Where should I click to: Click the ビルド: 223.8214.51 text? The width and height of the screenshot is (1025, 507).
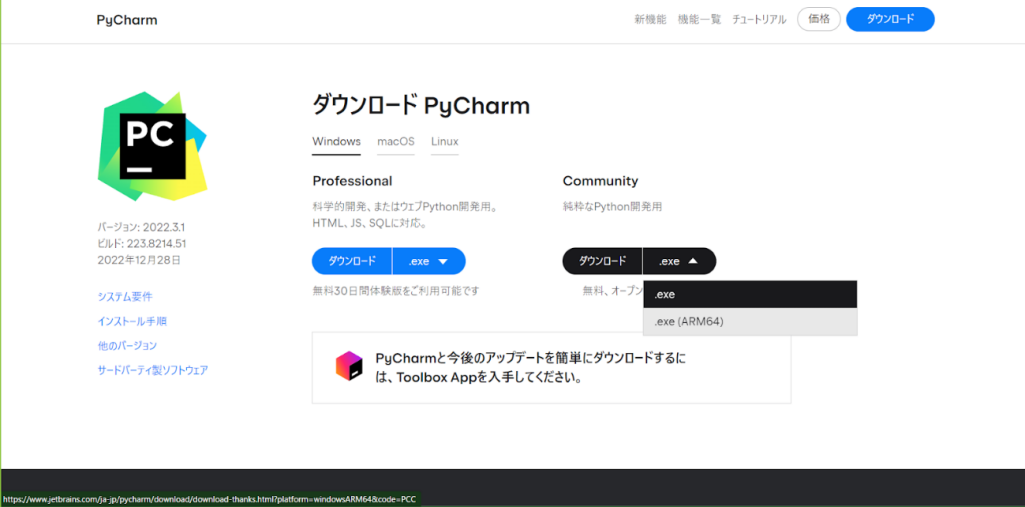tap(142, 244)
